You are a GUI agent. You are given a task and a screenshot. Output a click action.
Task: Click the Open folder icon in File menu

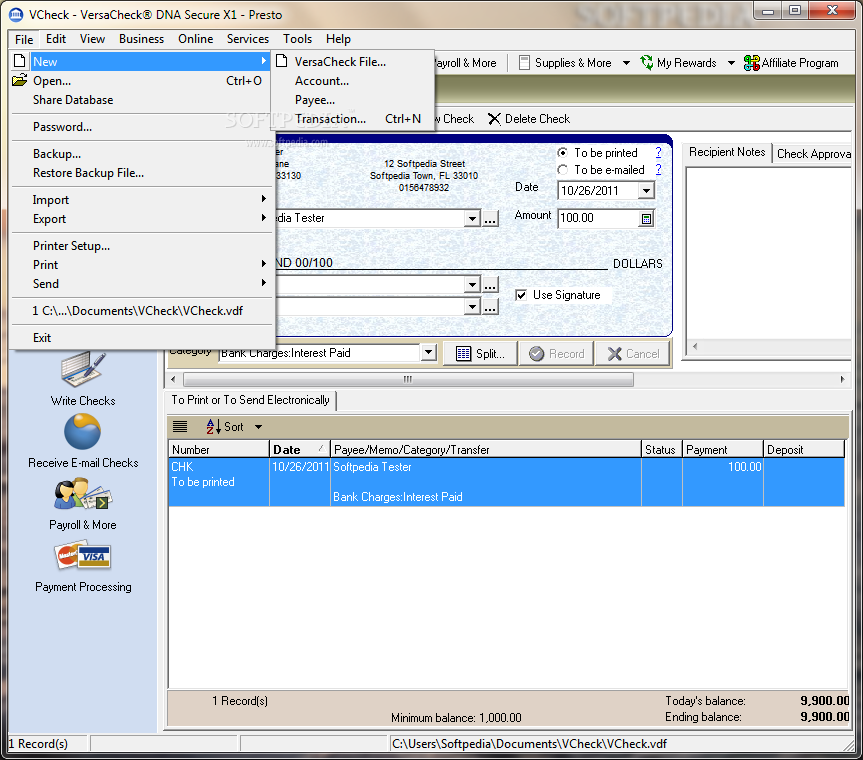pos(19,80)
